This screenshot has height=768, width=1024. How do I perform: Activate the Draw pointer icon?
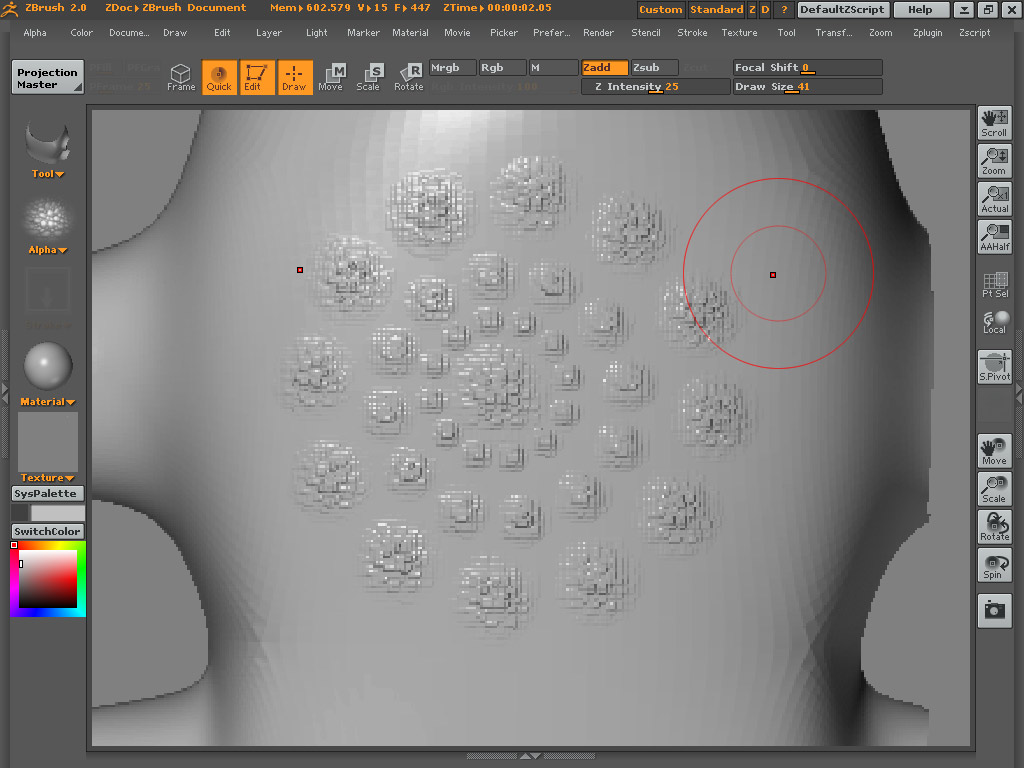click(x=295, y=77)
